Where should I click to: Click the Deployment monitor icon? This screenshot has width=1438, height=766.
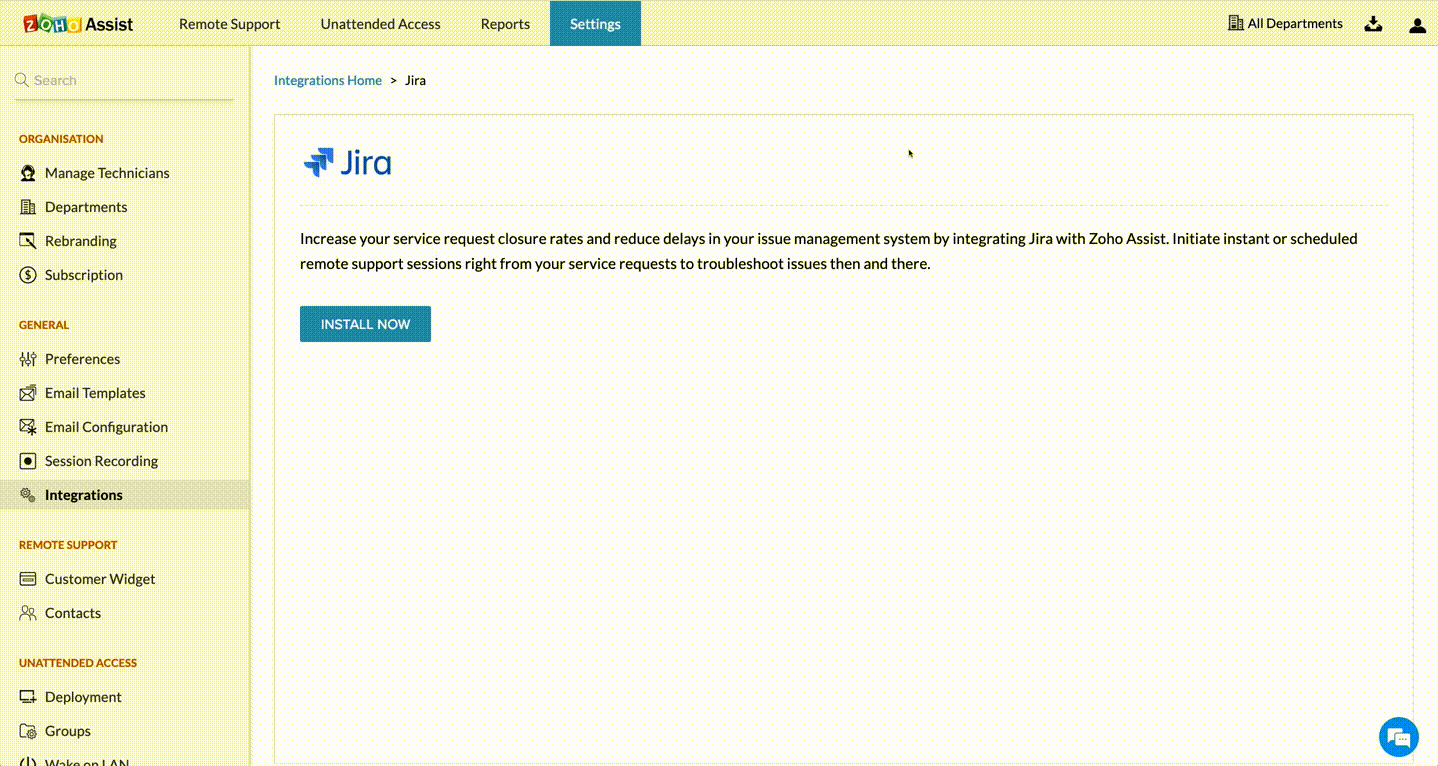pos(28,697)
